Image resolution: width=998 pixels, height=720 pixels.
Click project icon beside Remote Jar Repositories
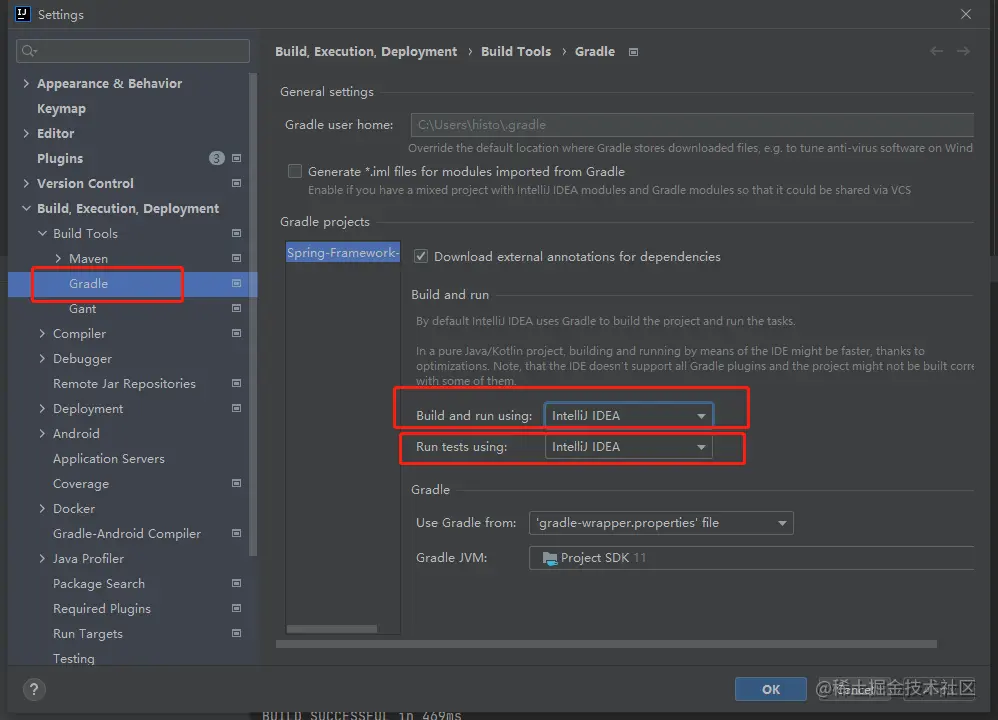click(x=236, y=383)
